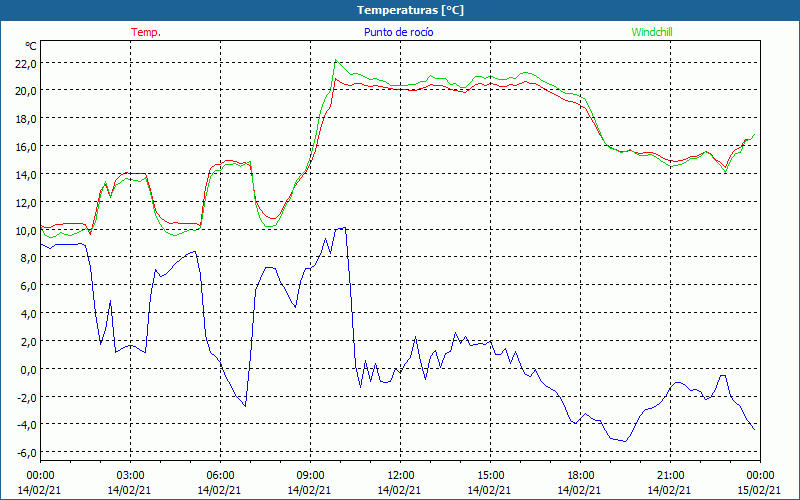This screenshot has height=500, width=800.
Task: Click the 12,0 y-axis value
Action: pyautogui.click(x=27, y=203)
